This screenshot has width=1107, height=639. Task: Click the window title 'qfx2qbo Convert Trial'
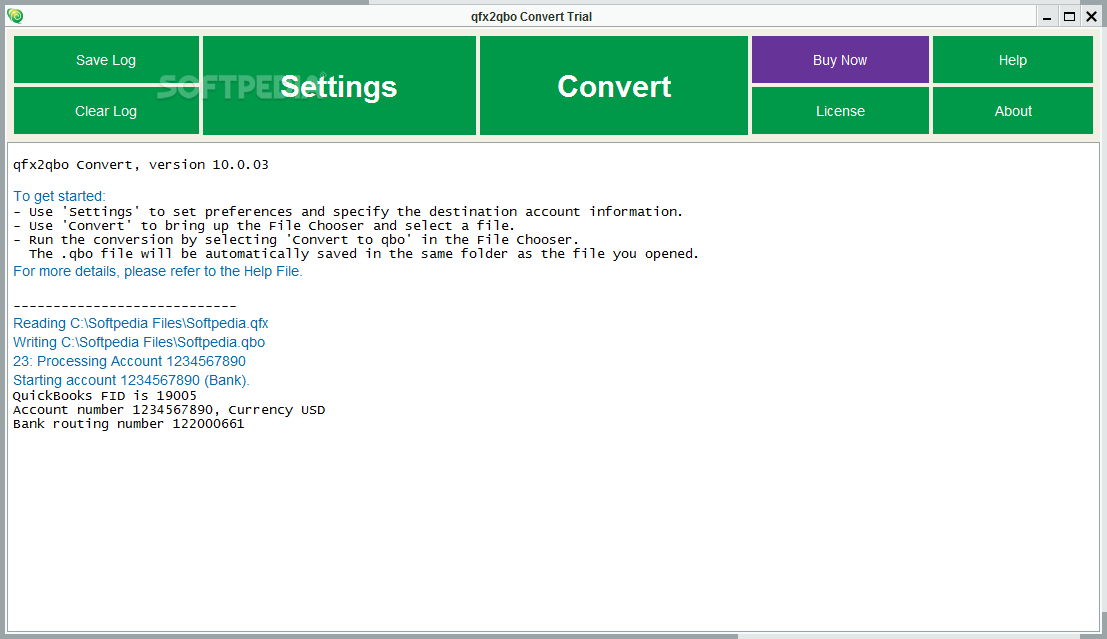point(531,16)
